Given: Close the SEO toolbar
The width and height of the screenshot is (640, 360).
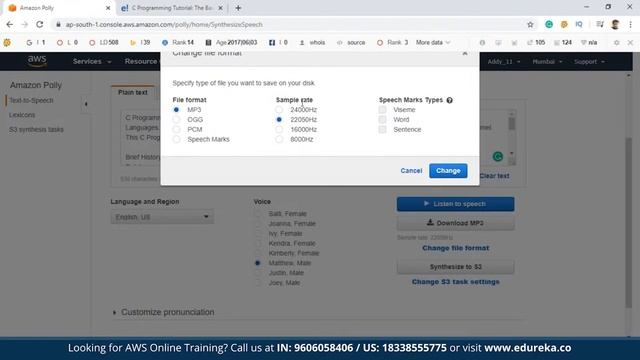Looking at the screenshot, I should tap(630, 42).
